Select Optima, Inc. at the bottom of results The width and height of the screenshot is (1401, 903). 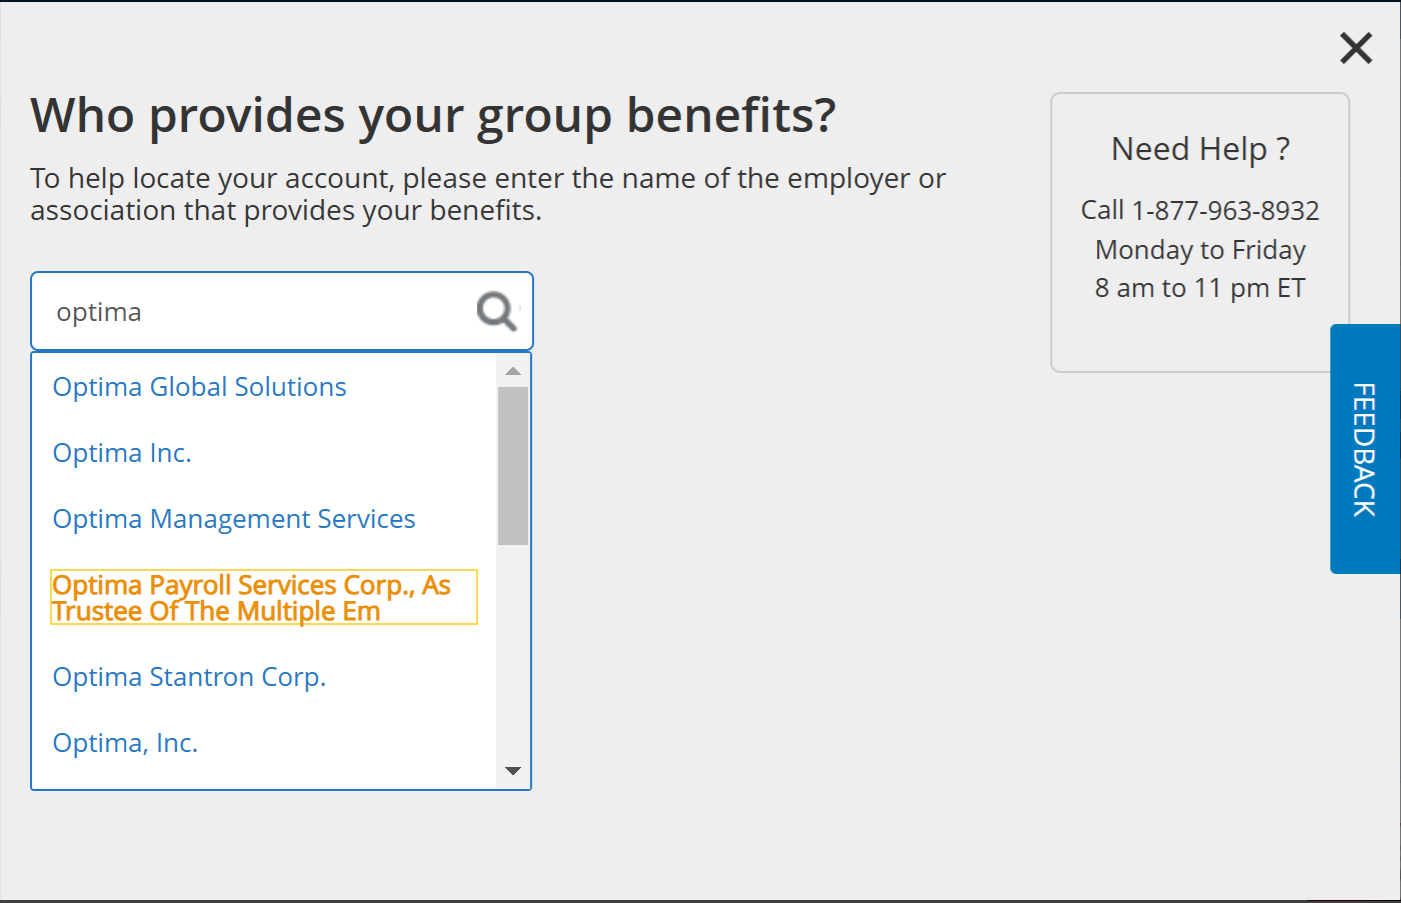tap(125, 743)
